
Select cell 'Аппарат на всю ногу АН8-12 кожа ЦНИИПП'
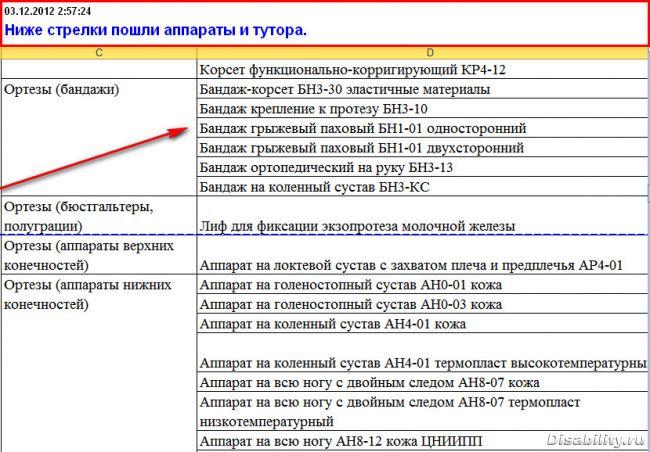423,440
